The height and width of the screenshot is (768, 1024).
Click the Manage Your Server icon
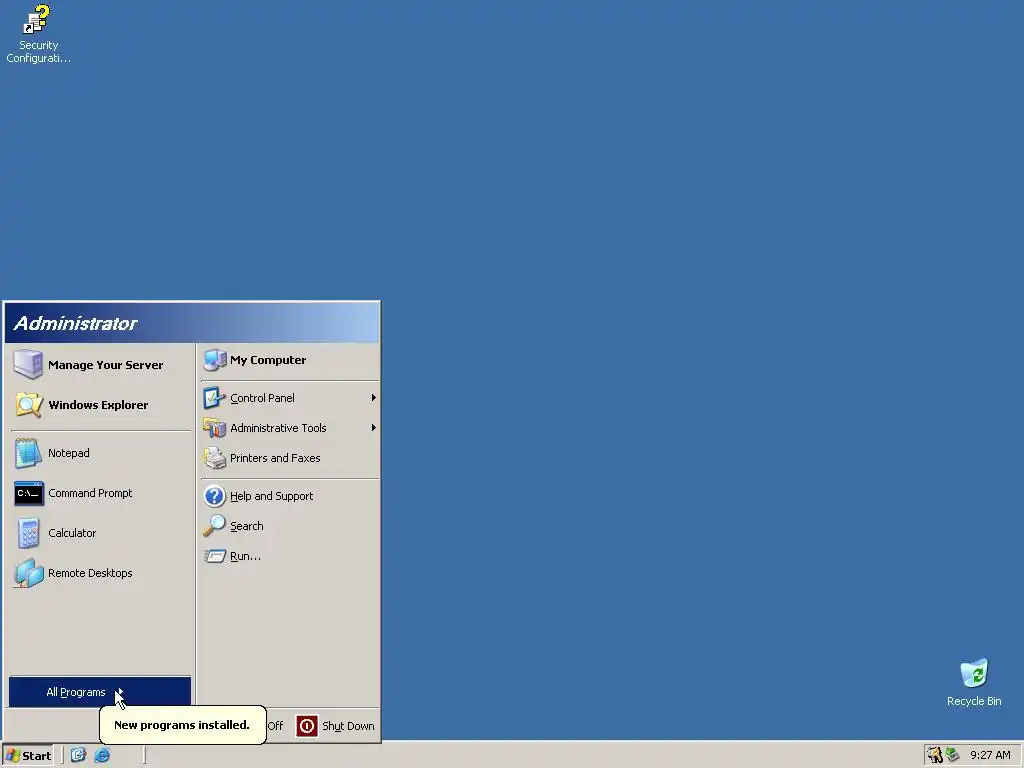pyautogui.click(x=28, y=364)
